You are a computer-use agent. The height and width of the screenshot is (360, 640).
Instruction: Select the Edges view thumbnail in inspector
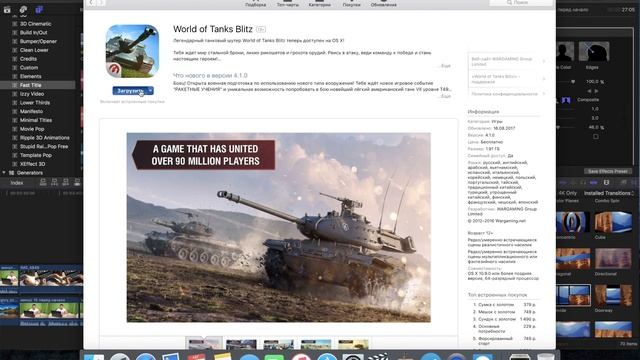click(x=593, y=51)
